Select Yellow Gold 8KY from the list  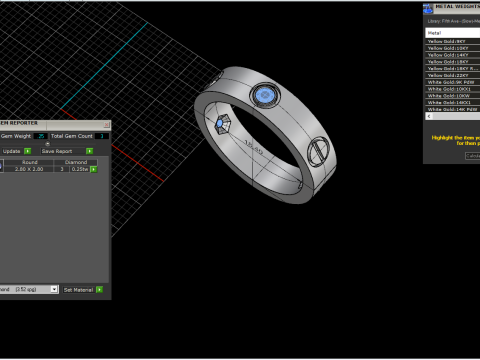[452, 41]
